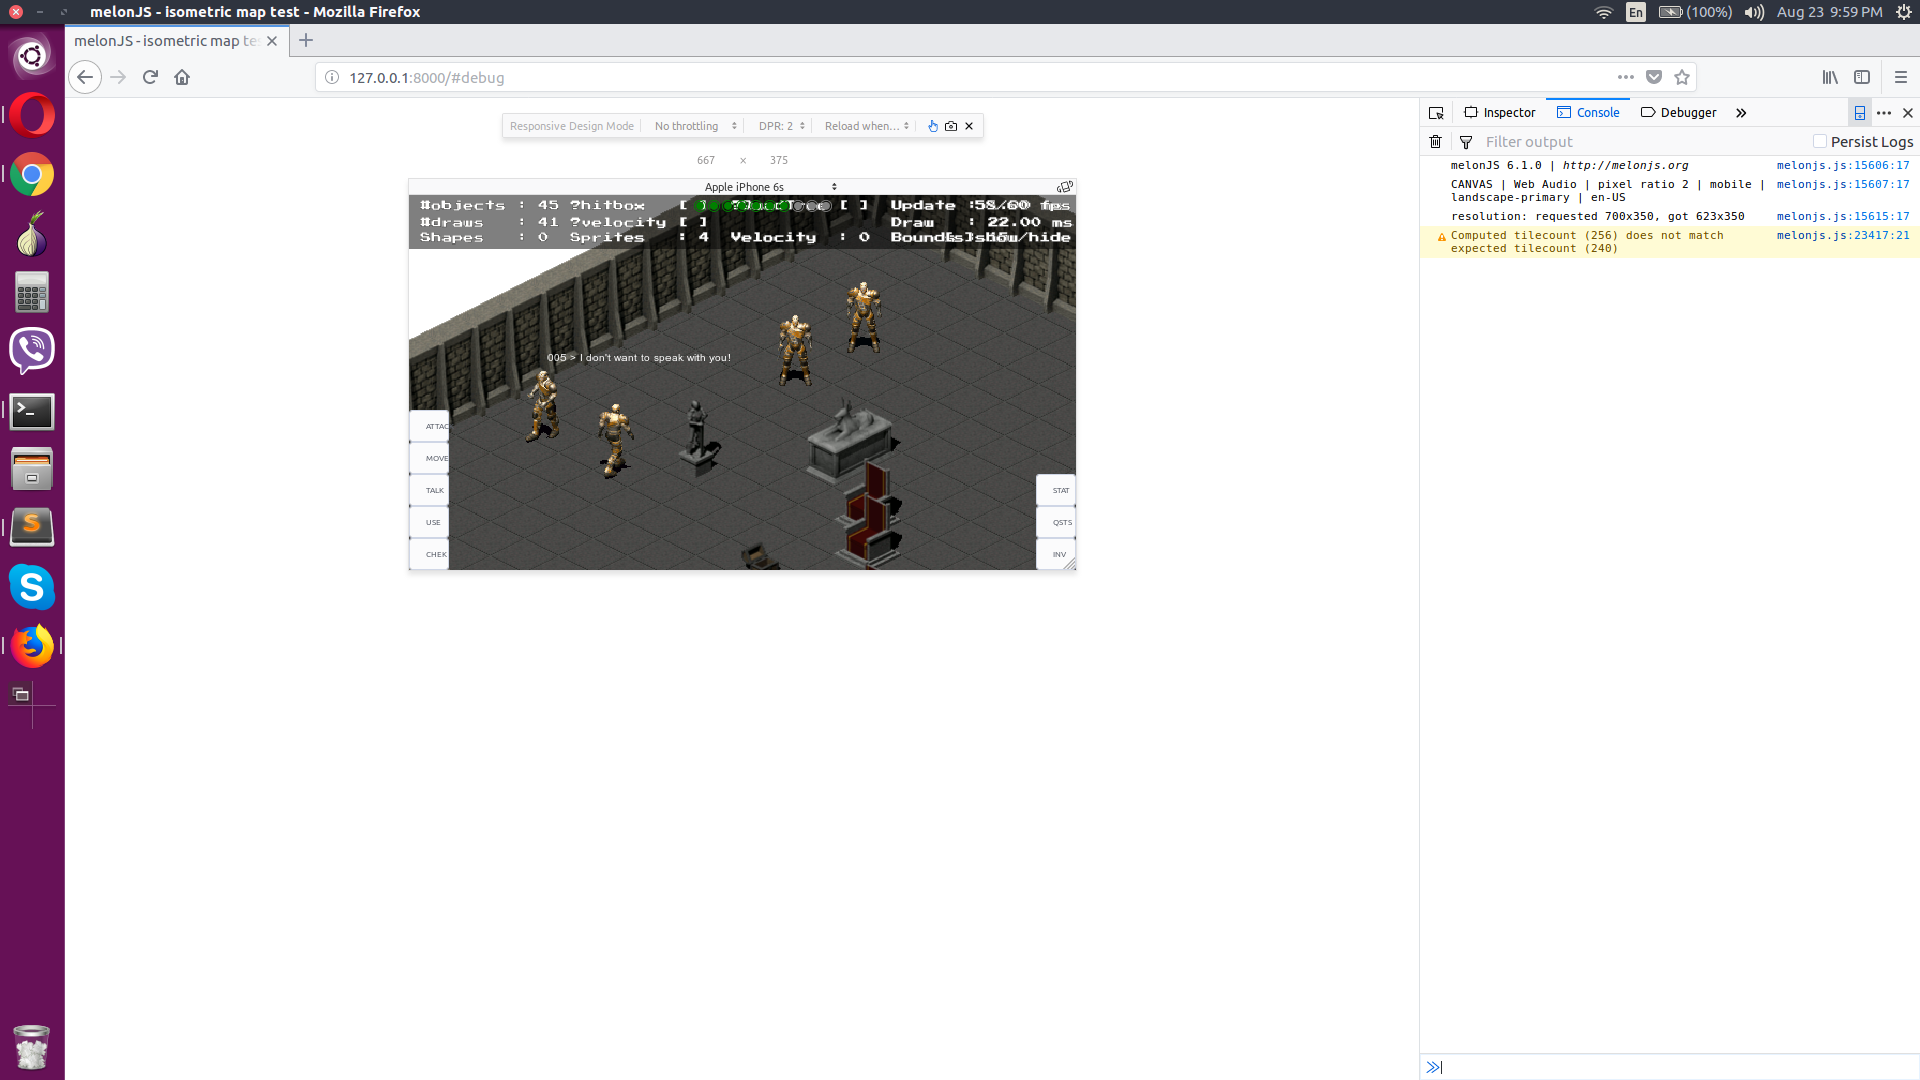This screenshot has width=1920, height=1080.
Task: Clear console with trash icon
Action: (1436, 142)
